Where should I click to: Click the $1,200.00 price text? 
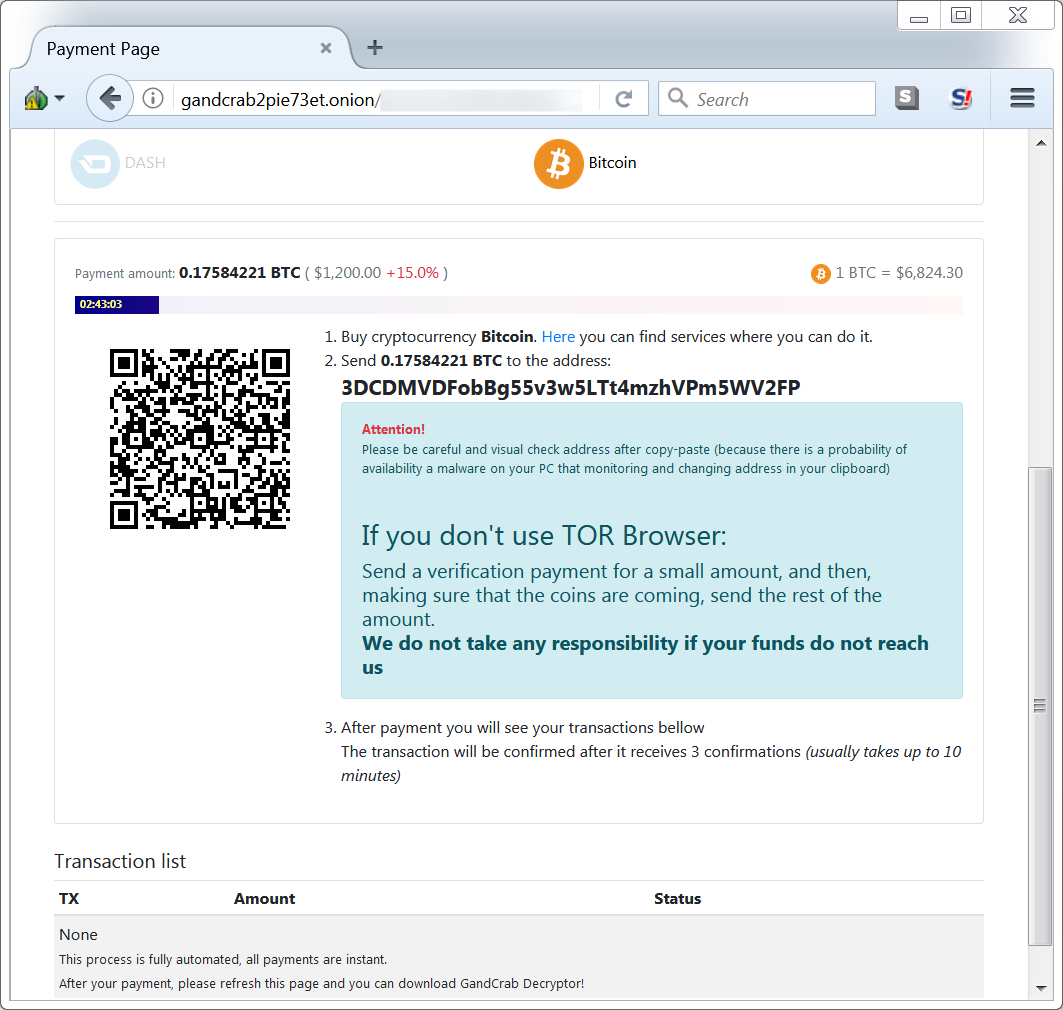click(x=347, y=272)
